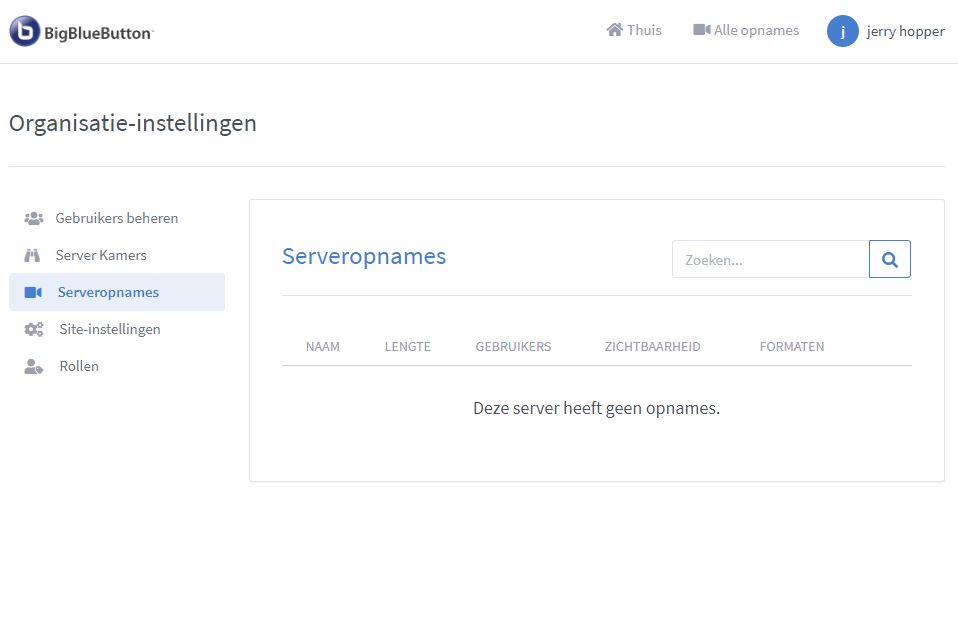Open the jerry hopper account dropdown
The width and height of the screenshot is (958, 630).
[905, 31]
